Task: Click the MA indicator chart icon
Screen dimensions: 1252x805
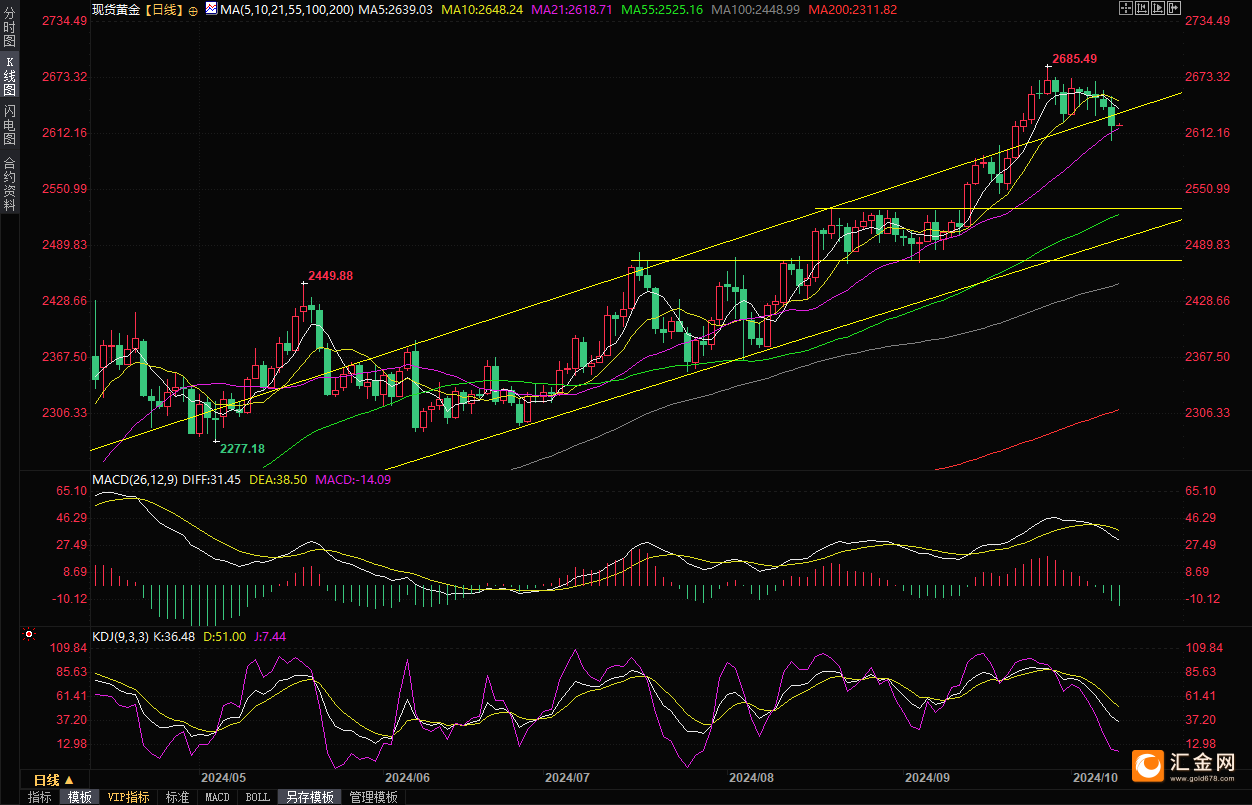Action: point(211,9)
